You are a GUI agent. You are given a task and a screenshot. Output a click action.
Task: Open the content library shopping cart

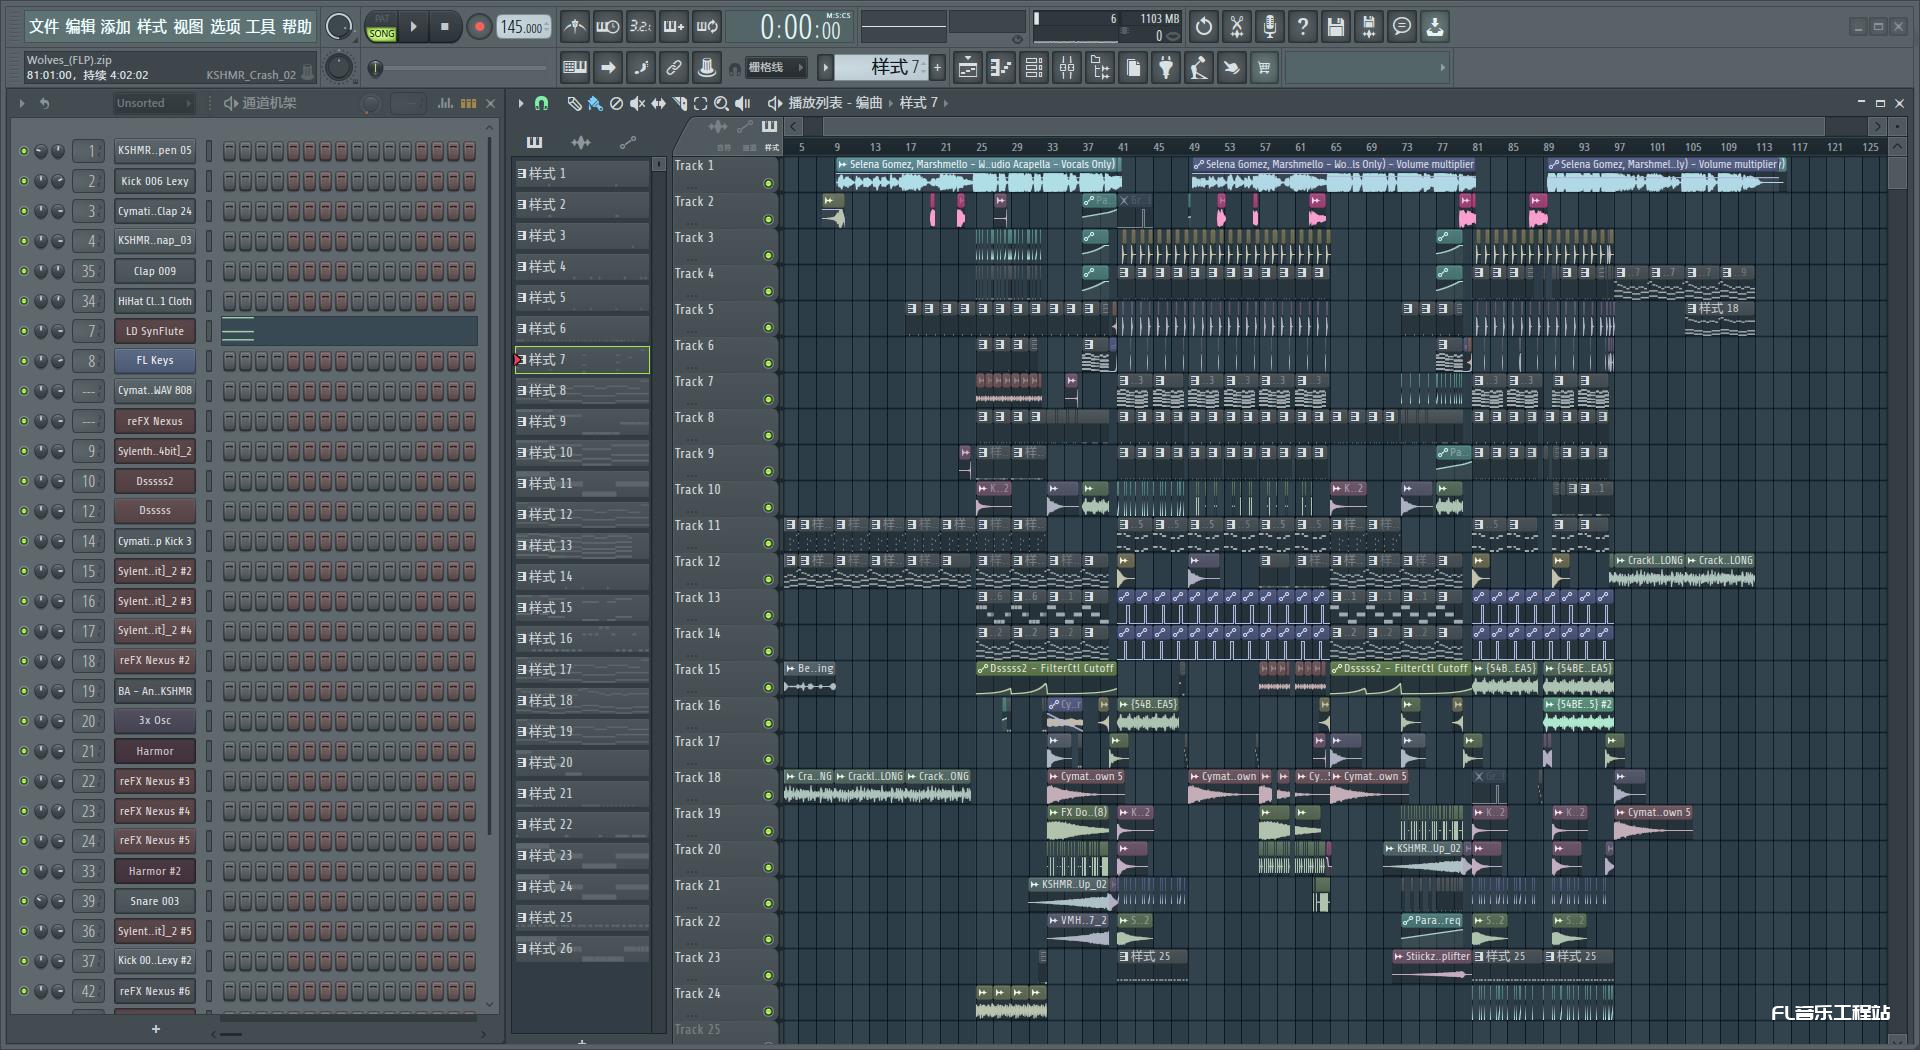point(1264,68)
